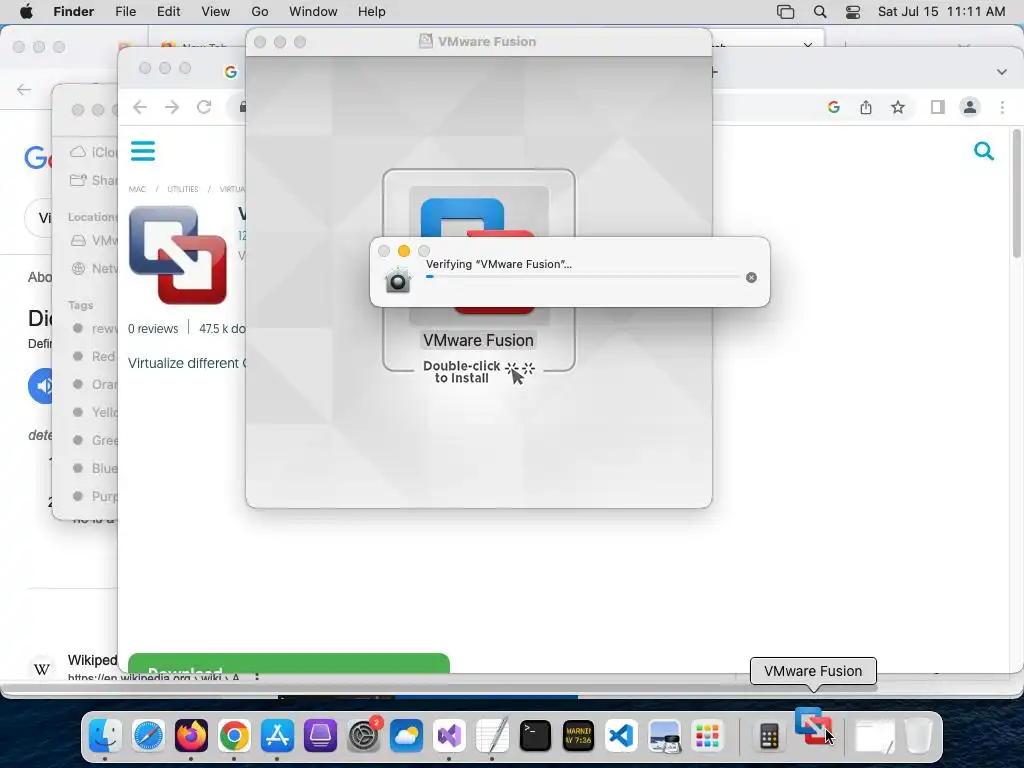Open TextEdit pen icon in Dock
This screenshot has height=768, width=1024.
click(492, 736)
